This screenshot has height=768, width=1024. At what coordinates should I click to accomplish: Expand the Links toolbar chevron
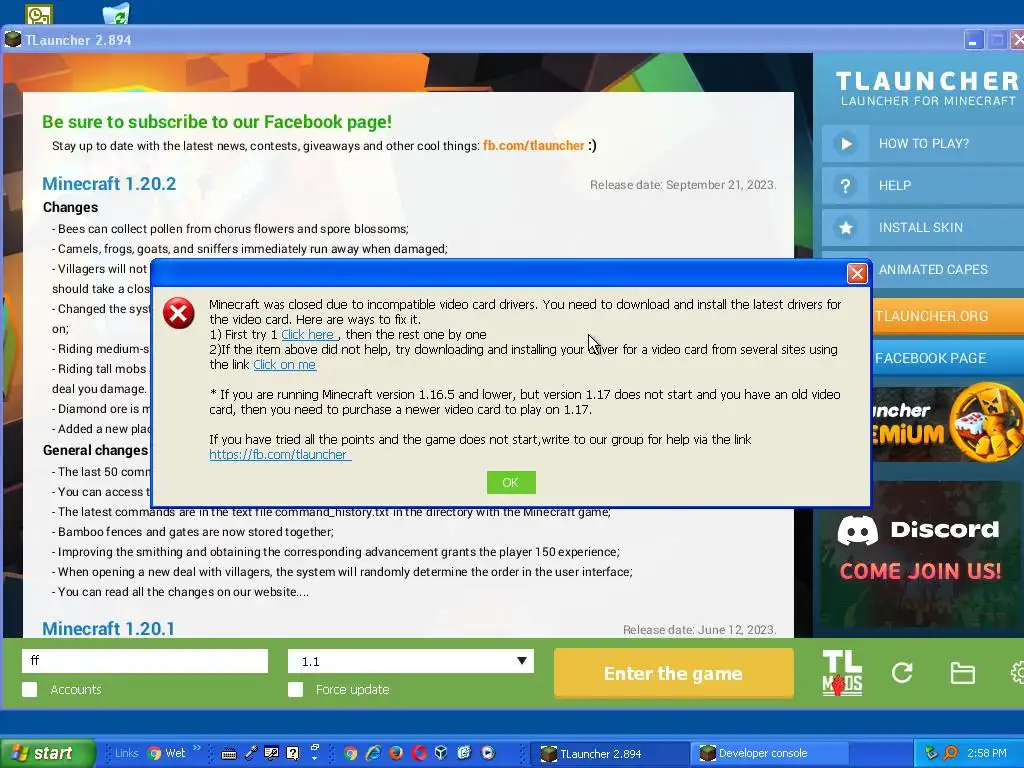[197, 748]
